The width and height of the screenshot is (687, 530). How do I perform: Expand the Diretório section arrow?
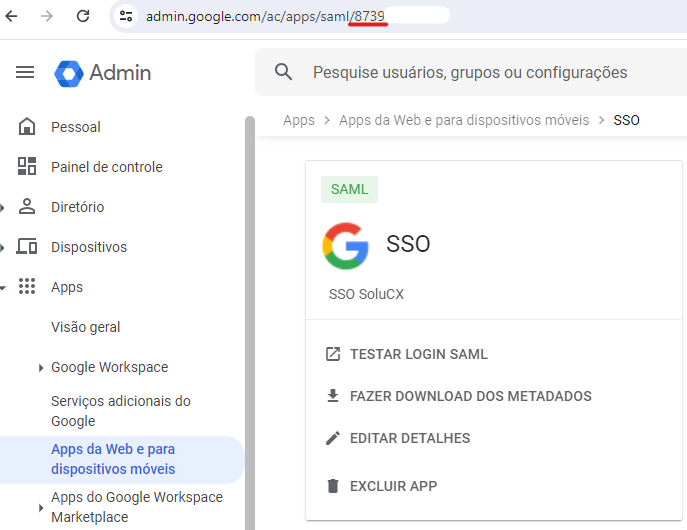click(4, 207)
